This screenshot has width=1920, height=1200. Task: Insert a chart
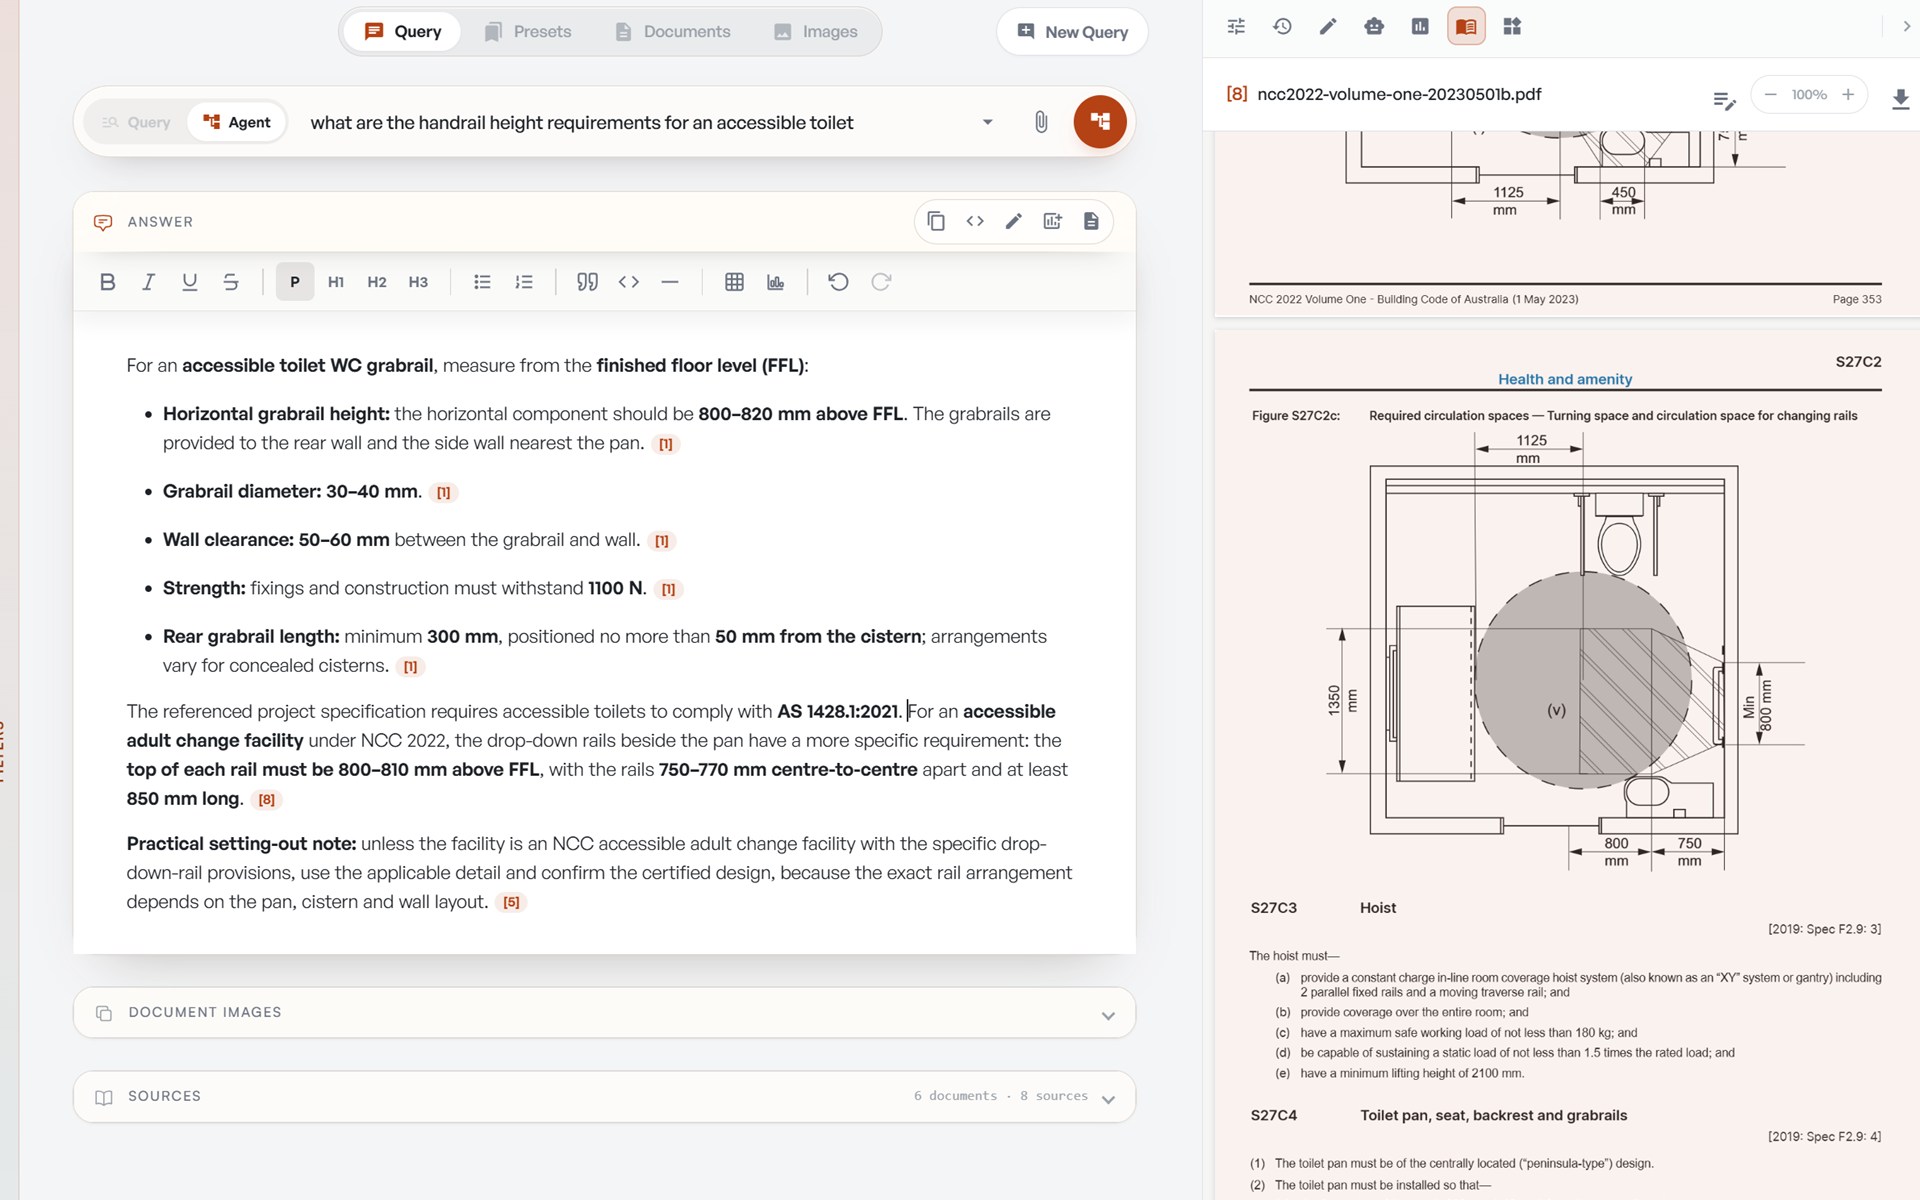pyautogui.click(x=775, y=282)
